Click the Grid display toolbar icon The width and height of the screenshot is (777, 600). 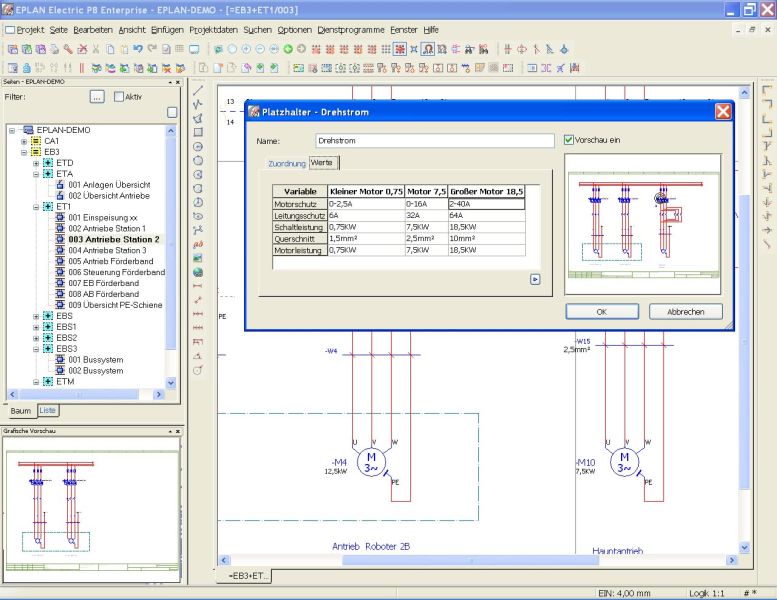click(x=386, y=49)
